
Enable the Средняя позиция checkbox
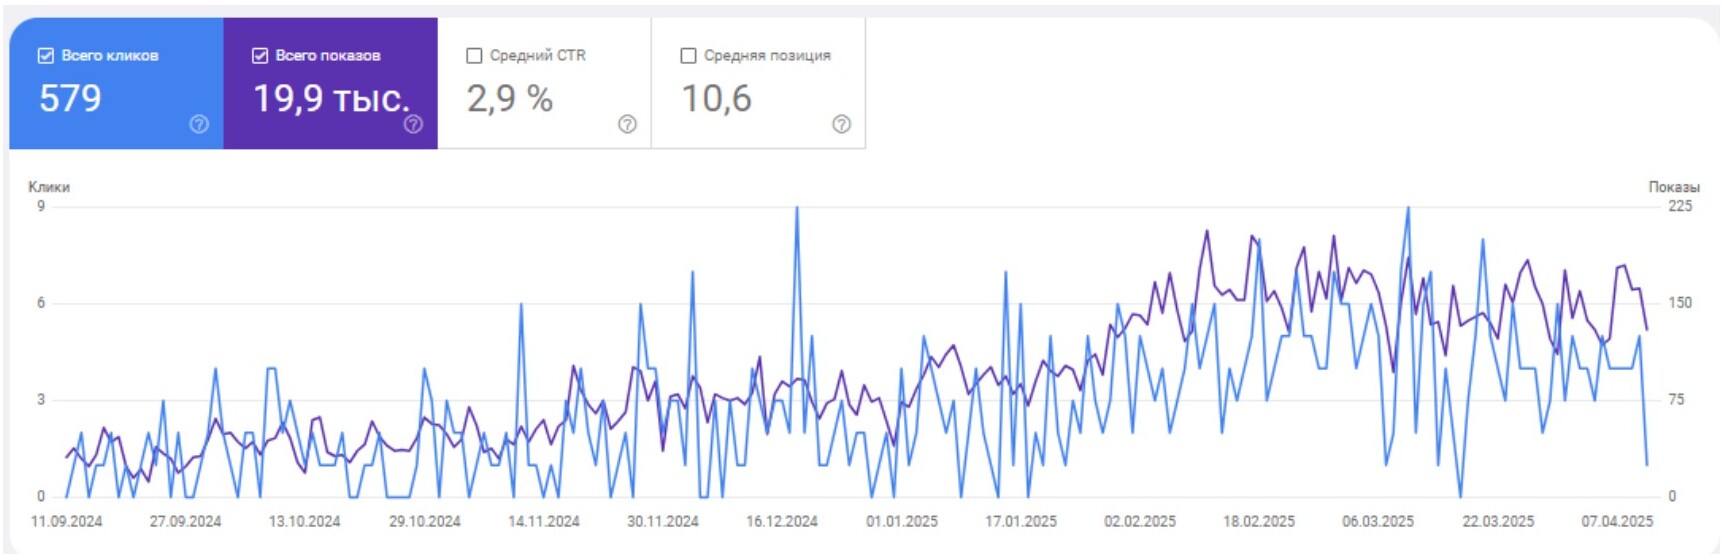click(x=688, y=56)
